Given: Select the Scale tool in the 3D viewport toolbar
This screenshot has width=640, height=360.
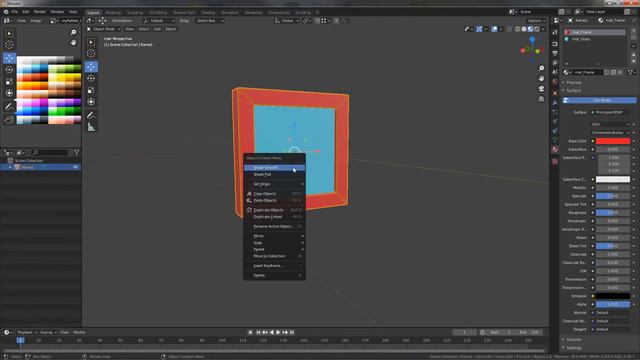Looking at the screenshot, I should 91,90.
